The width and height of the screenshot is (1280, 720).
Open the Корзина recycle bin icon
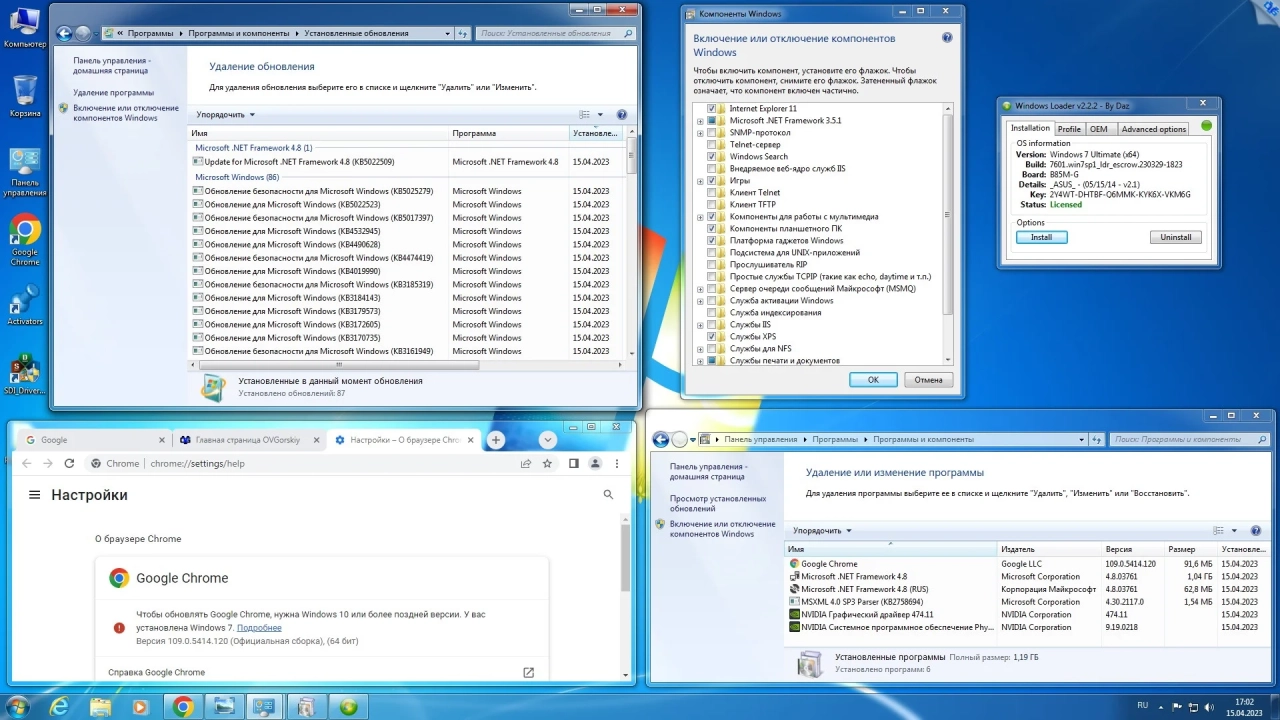pos(25,96)
